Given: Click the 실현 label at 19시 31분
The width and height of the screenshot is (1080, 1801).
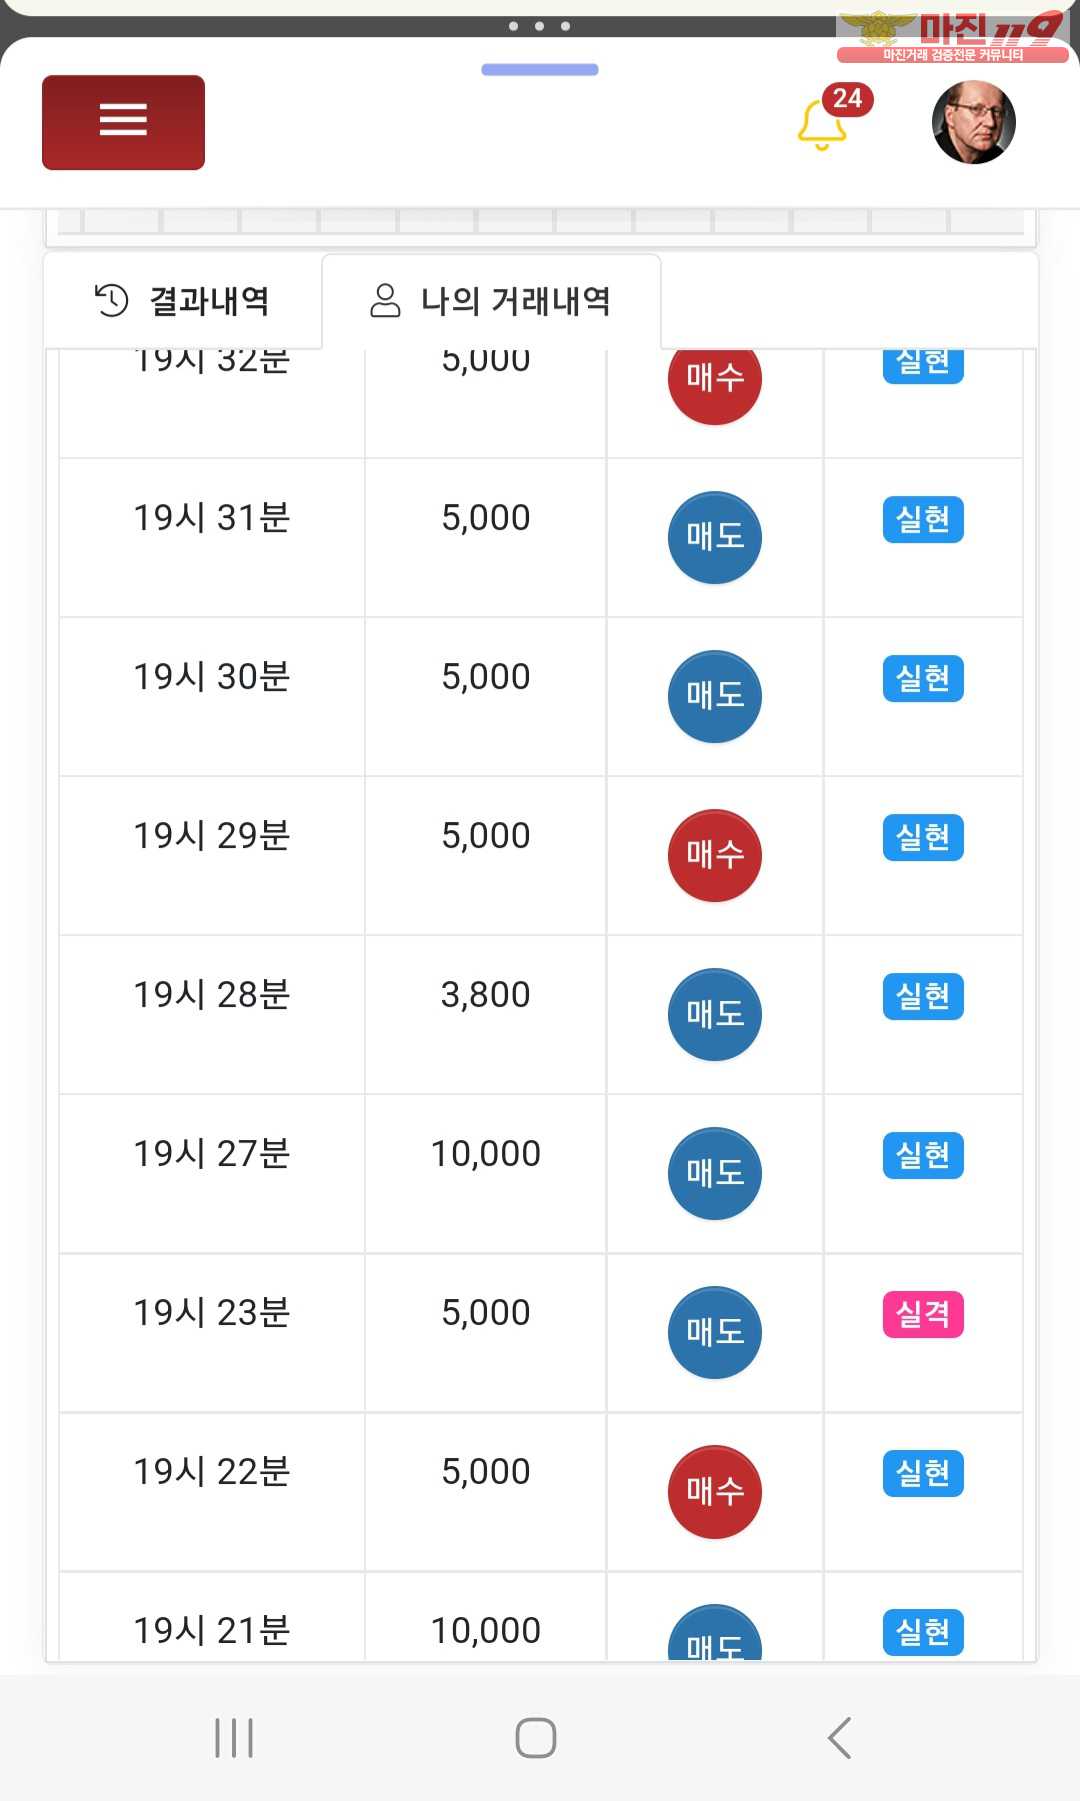Looking at the screenshot, I should 923,519.
